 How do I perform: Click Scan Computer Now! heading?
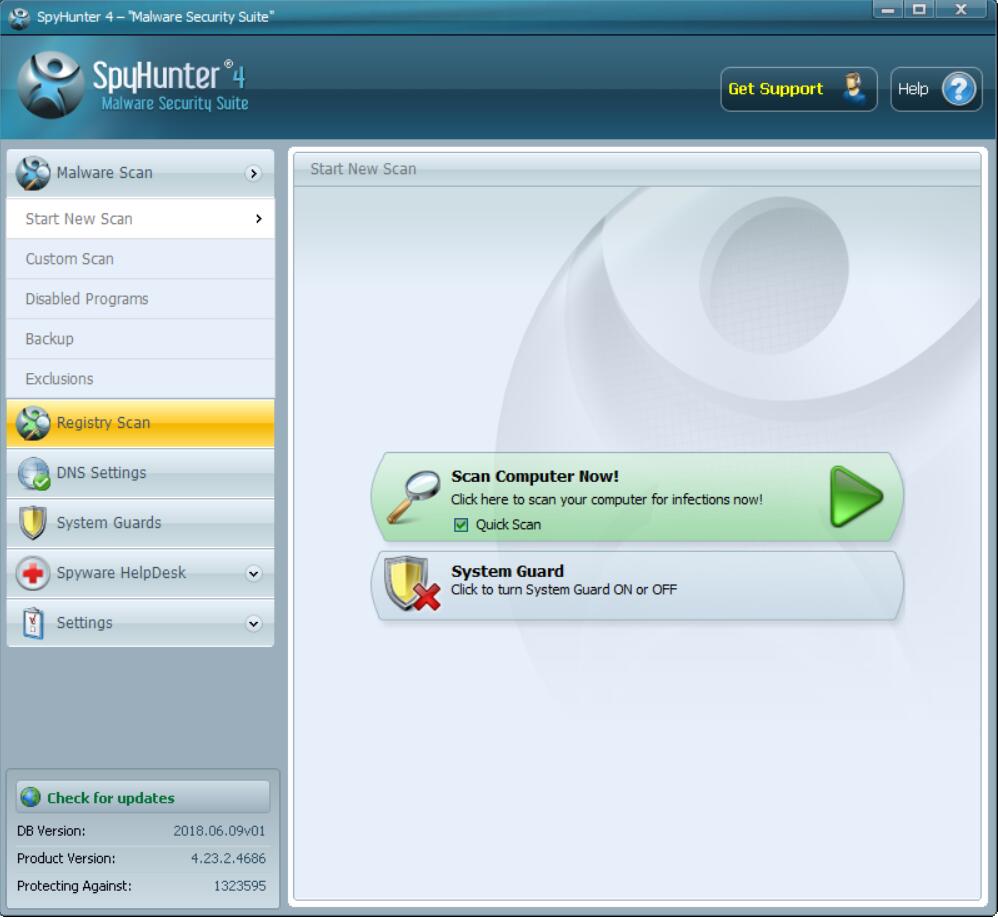[535, 476]
